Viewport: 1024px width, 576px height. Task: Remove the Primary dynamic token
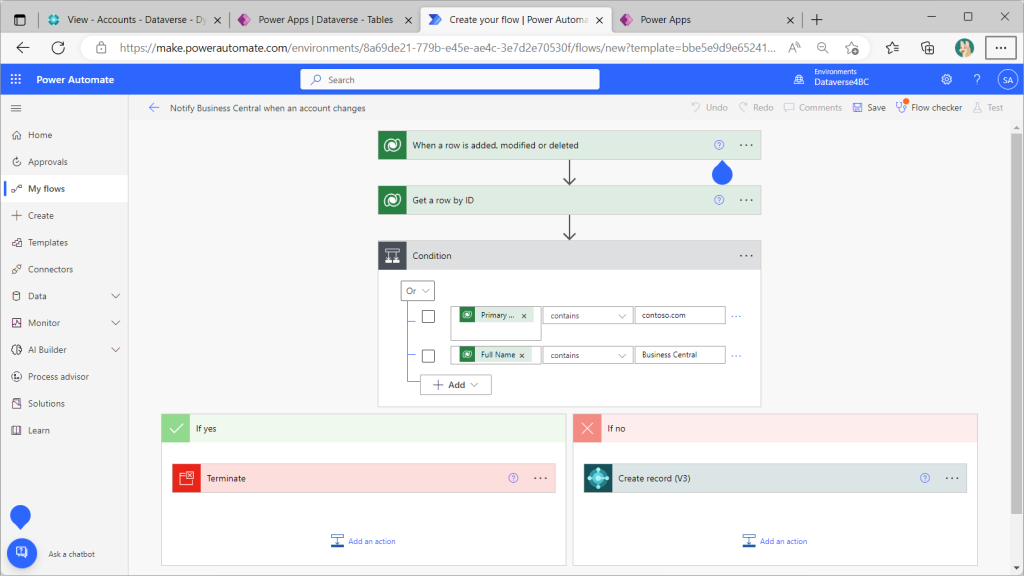coord(524,316)
